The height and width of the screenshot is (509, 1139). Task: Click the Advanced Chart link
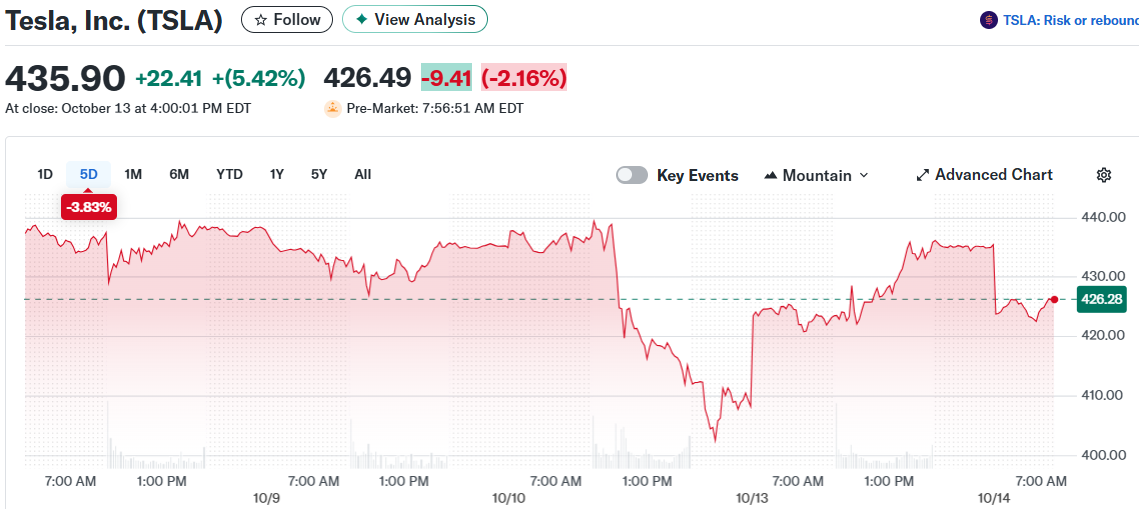993,175
